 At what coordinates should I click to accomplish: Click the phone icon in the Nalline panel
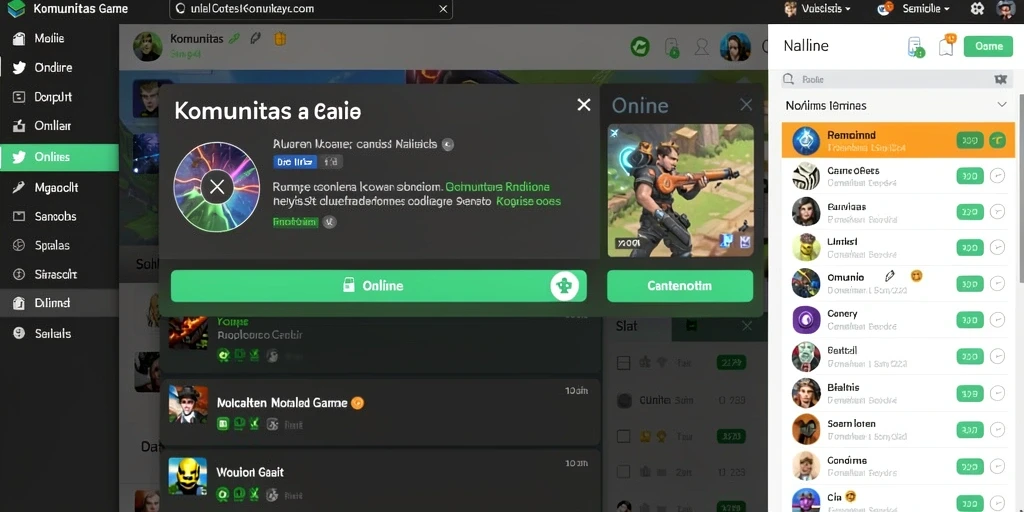(x=916, y=47)
